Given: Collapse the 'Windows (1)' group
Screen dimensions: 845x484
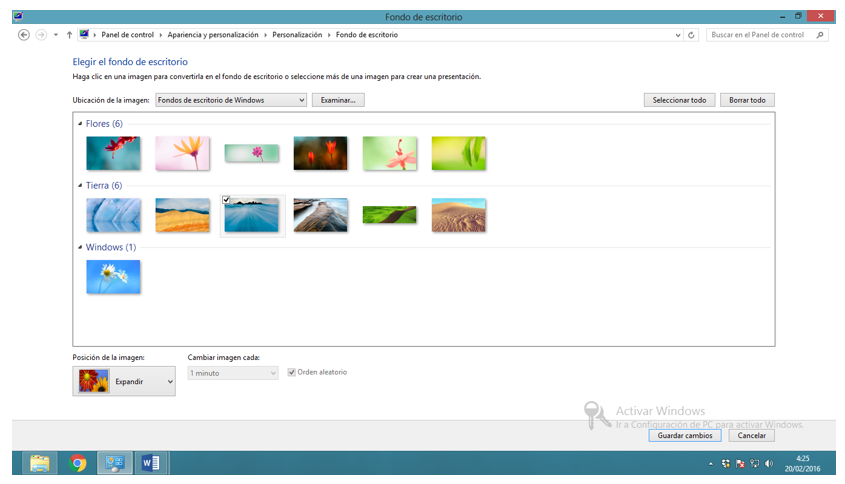Looking at the screenshot, I should click(x=80, y=247).
